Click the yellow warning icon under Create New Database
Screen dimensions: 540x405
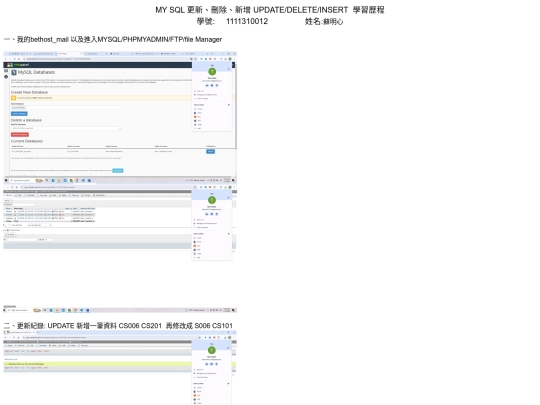click(14, 98)
